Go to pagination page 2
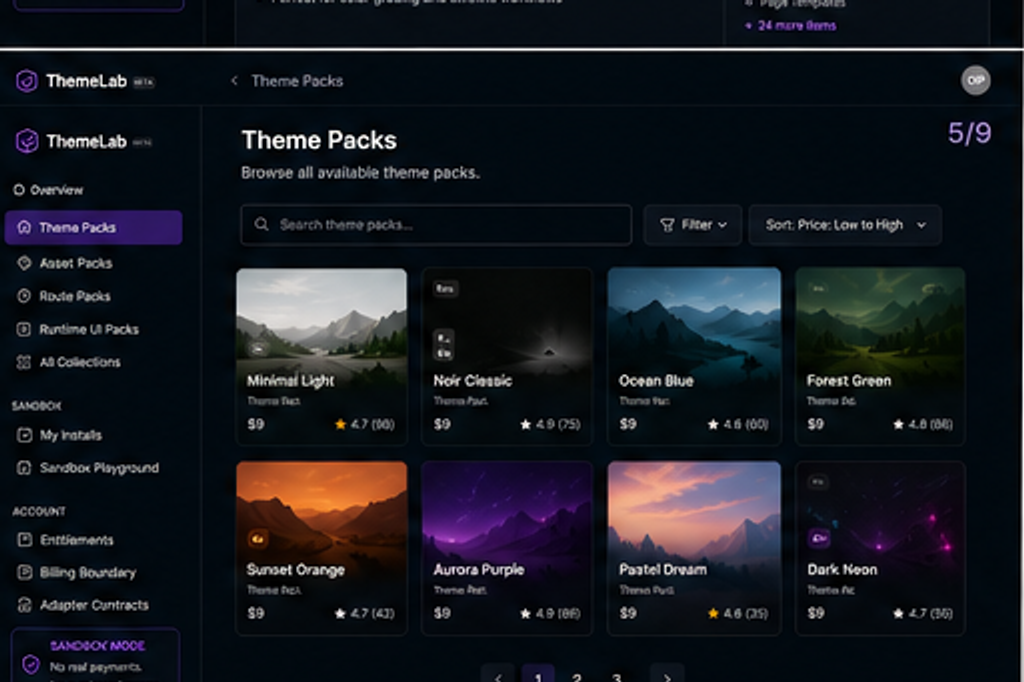The height and width of the screenshot is (682, 1024). tap(577, 677)
